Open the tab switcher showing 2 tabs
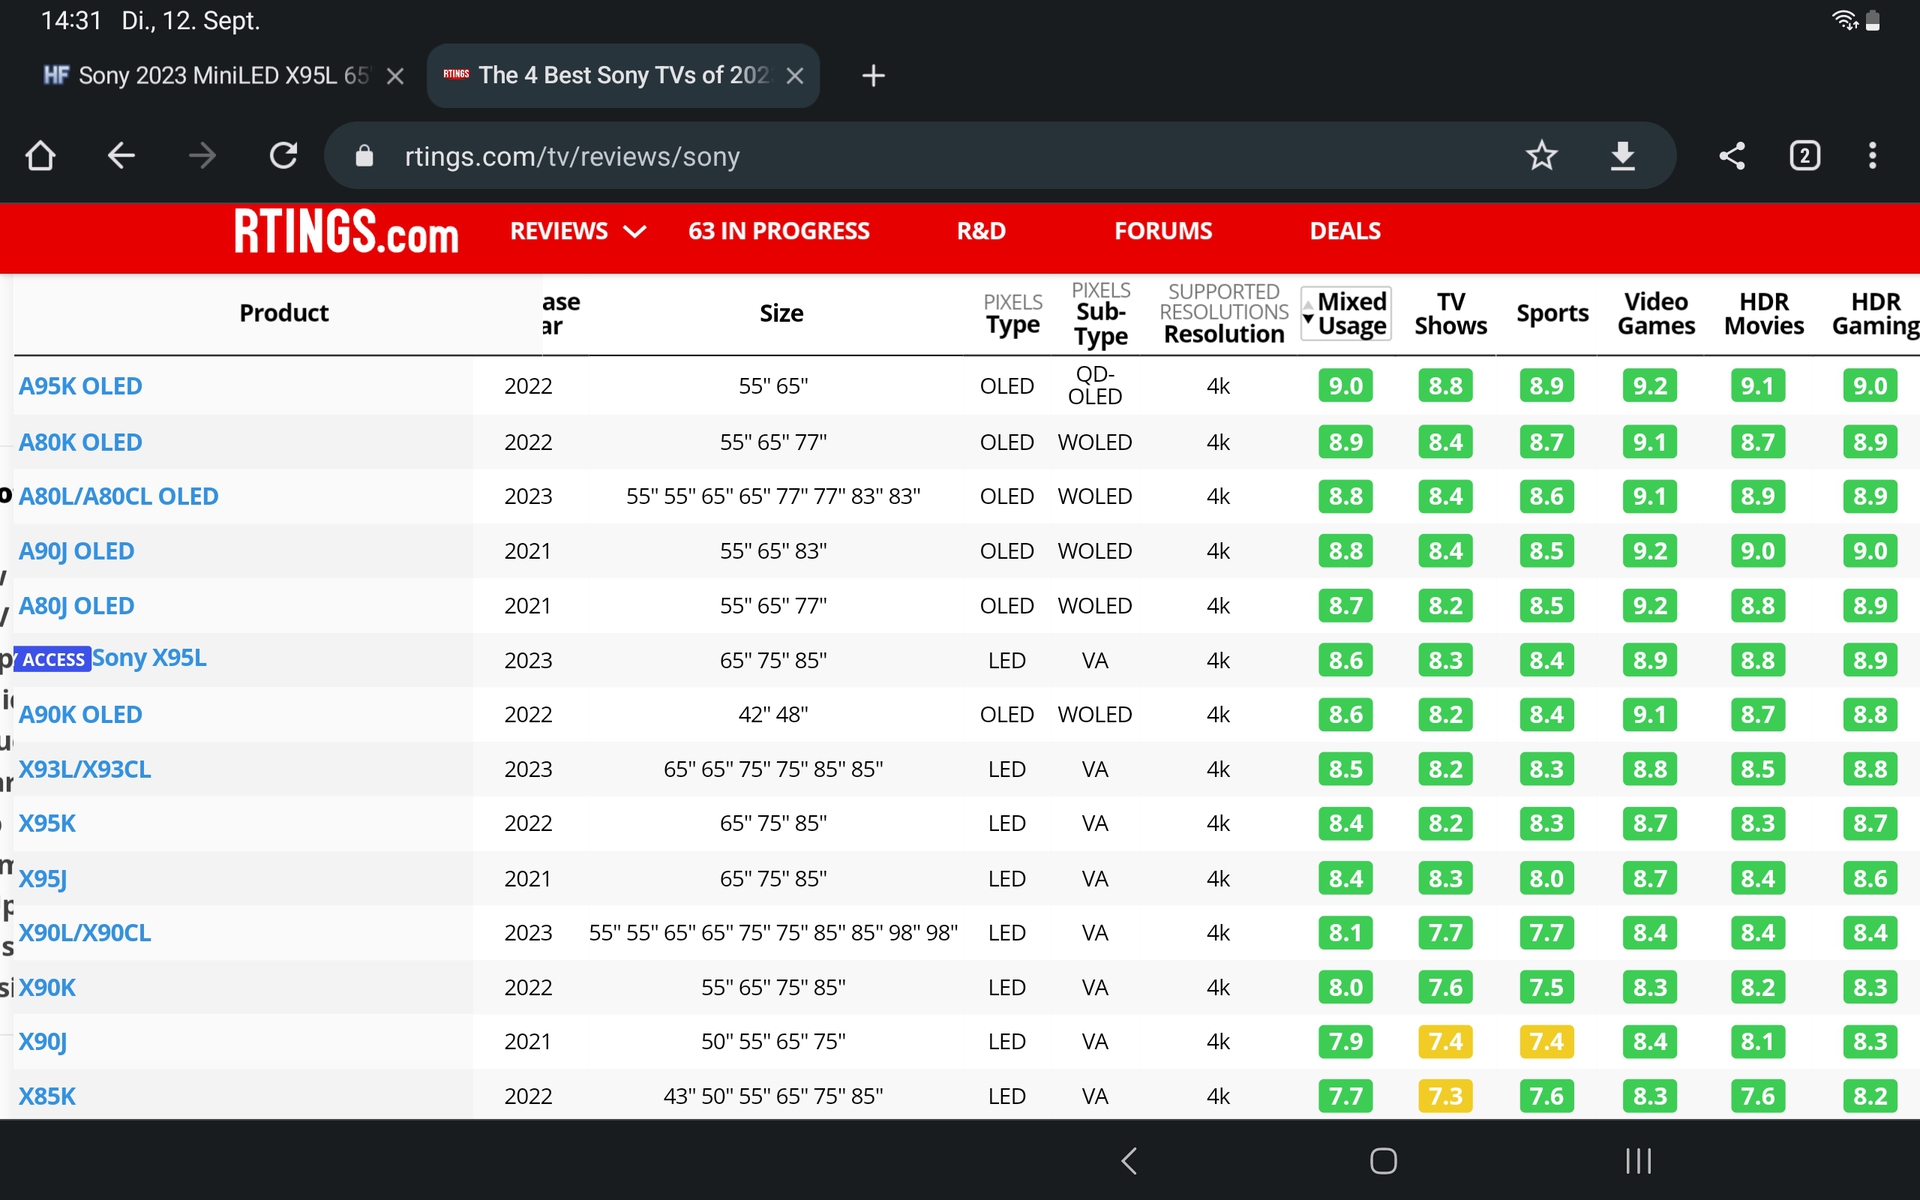1920x1200 pixels. tap(1804, 156)
